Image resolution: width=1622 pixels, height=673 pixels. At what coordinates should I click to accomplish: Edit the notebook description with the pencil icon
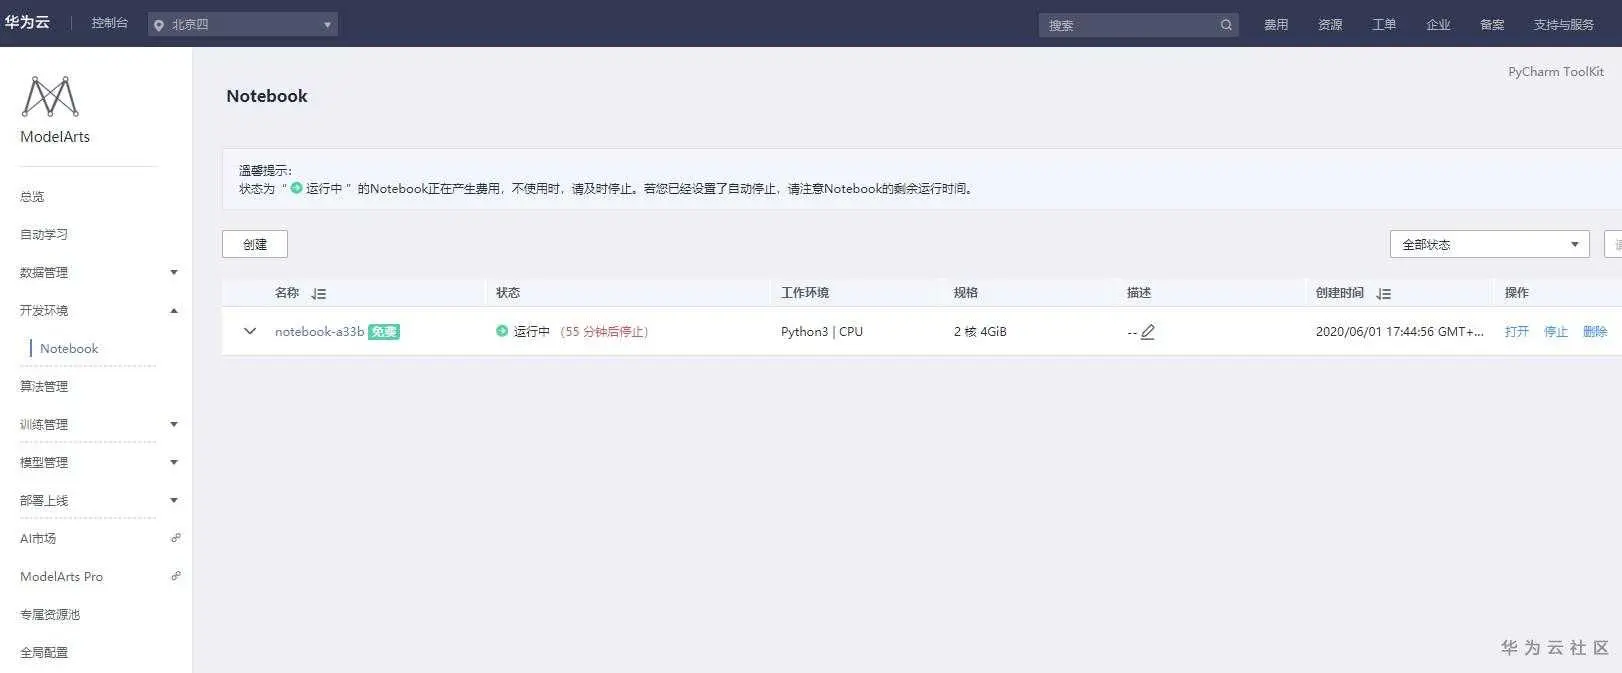tap(1148, 332)
